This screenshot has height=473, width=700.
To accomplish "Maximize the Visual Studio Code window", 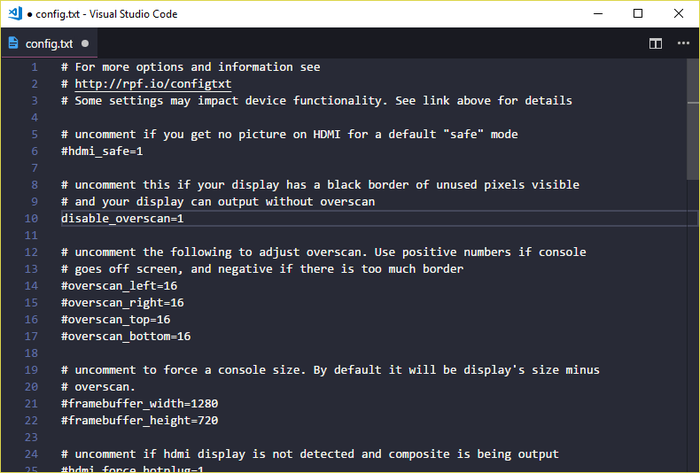I will (x=638, y=13).
